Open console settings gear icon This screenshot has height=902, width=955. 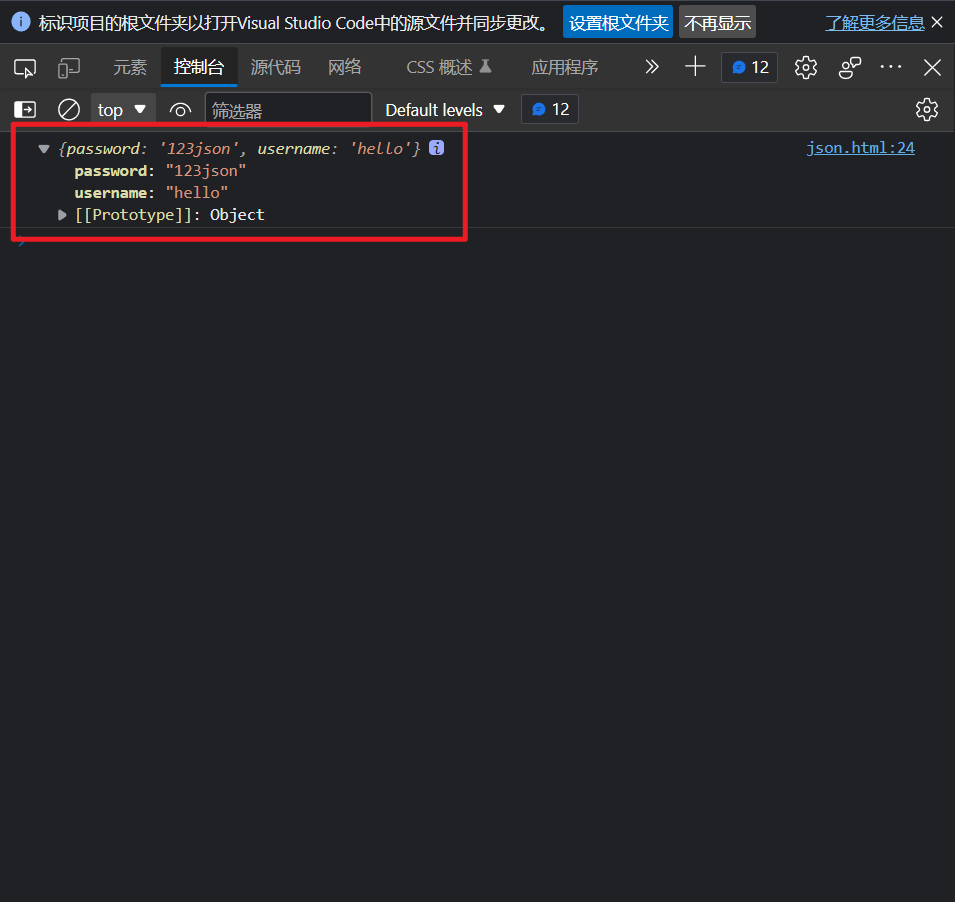point(927,110)
